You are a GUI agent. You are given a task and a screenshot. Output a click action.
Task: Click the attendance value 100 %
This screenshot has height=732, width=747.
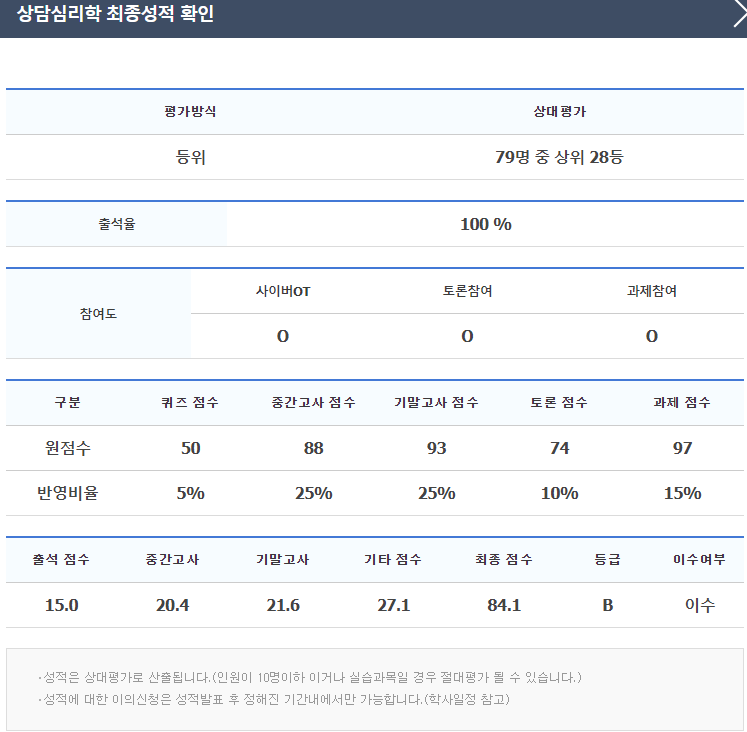(485, 224)
